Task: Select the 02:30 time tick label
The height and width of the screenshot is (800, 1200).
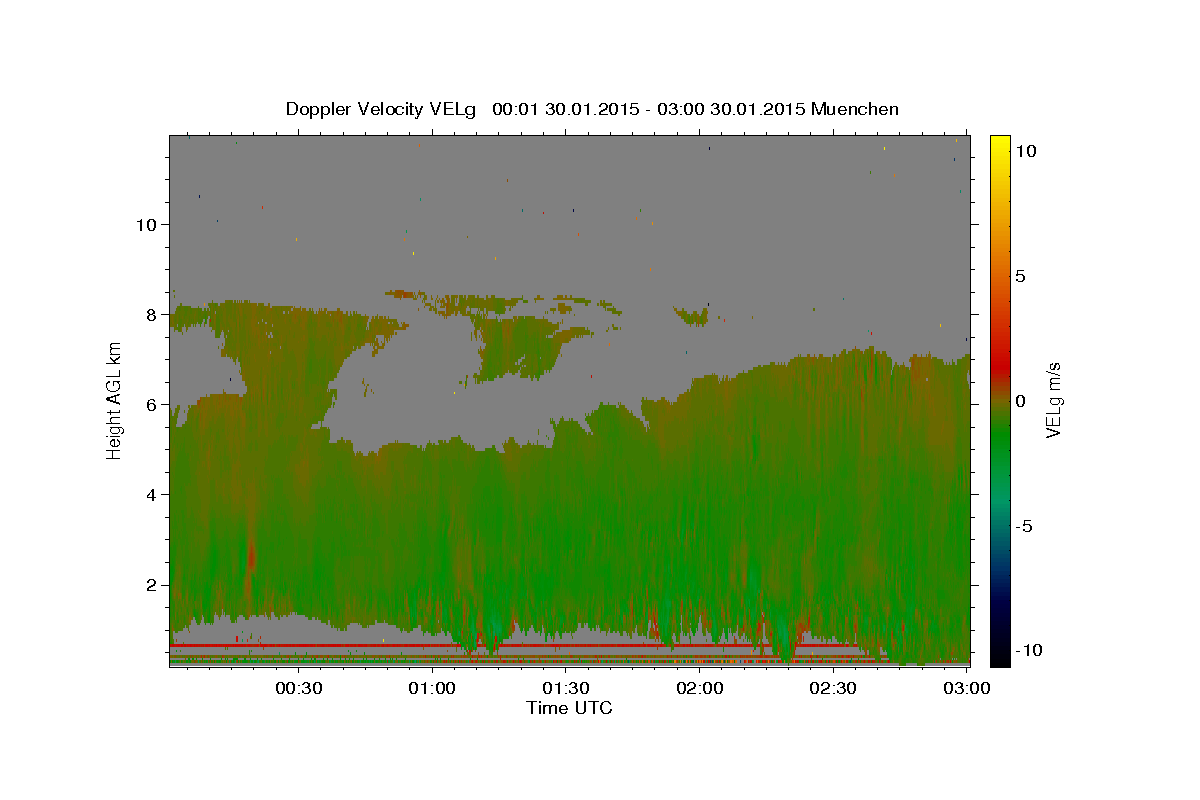Action: click(x=833, y=688)
